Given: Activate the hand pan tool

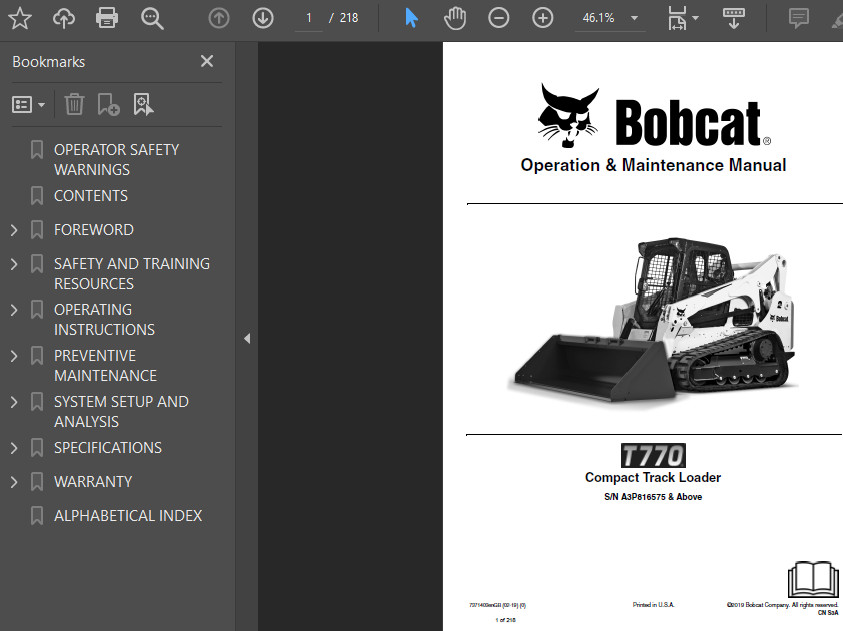Looking at the screenshot, I should coord(455,18).
